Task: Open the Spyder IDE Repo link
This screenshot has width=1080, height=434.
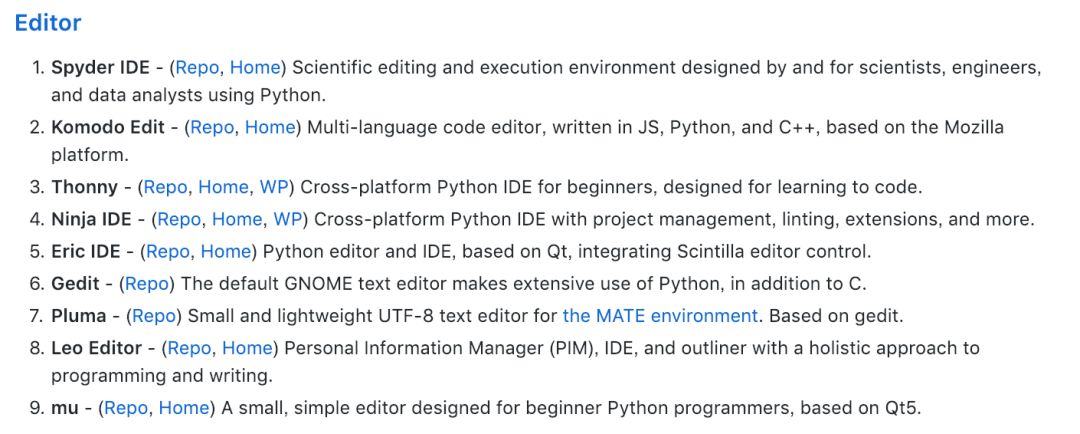Action: click(x=197, y=68)
